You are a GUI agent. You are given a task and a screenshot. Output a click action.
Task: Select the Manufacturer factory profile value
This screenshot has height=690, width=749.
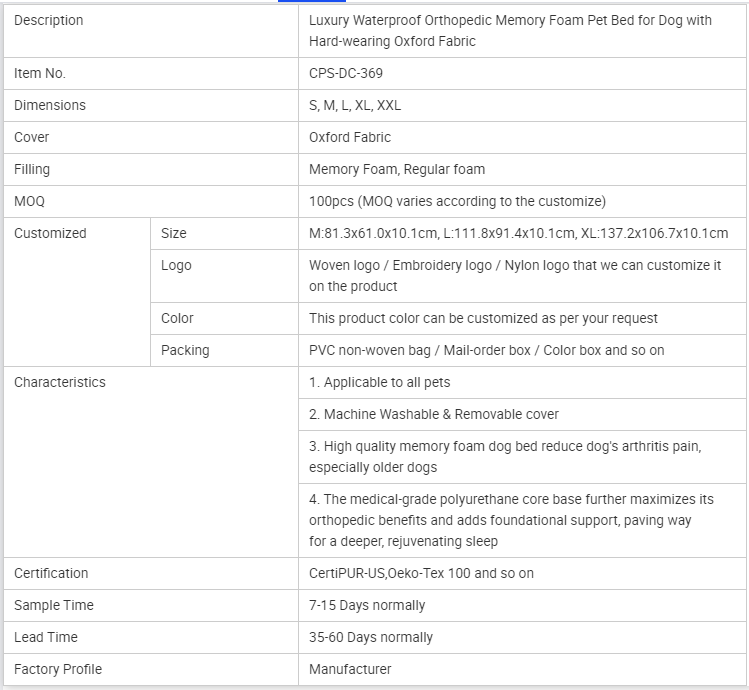[350, 669]
